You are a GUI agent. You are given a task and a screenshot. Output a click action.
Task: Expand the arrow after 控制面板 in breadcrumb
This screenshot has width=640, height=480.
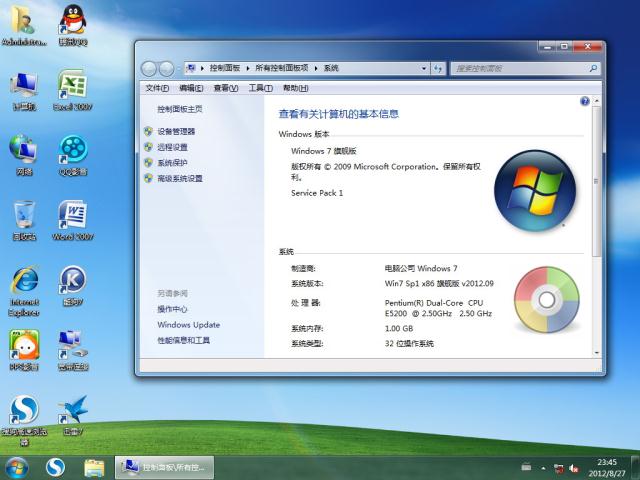coord(248,68)
